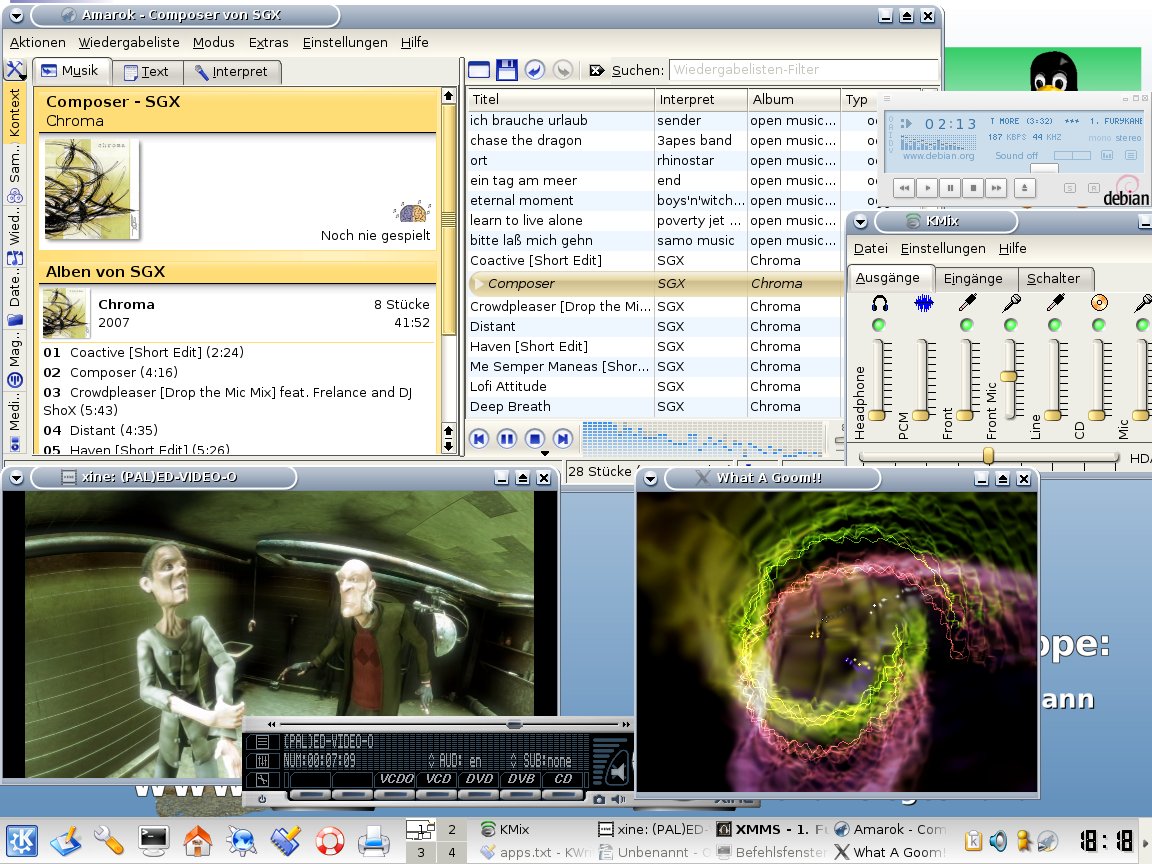Viewport: 1152px width, 864px height.
Task: Stop XMMS playback
Action: (973, 188)
